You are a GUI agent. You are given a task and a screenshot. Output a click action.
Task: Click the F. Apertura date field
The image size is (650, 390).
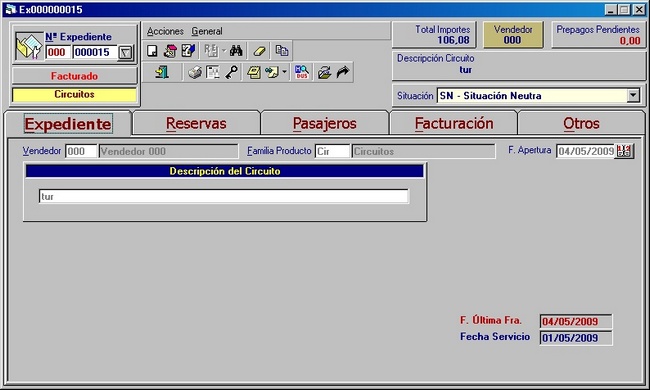pyautogui.click(x=586, y=151)
